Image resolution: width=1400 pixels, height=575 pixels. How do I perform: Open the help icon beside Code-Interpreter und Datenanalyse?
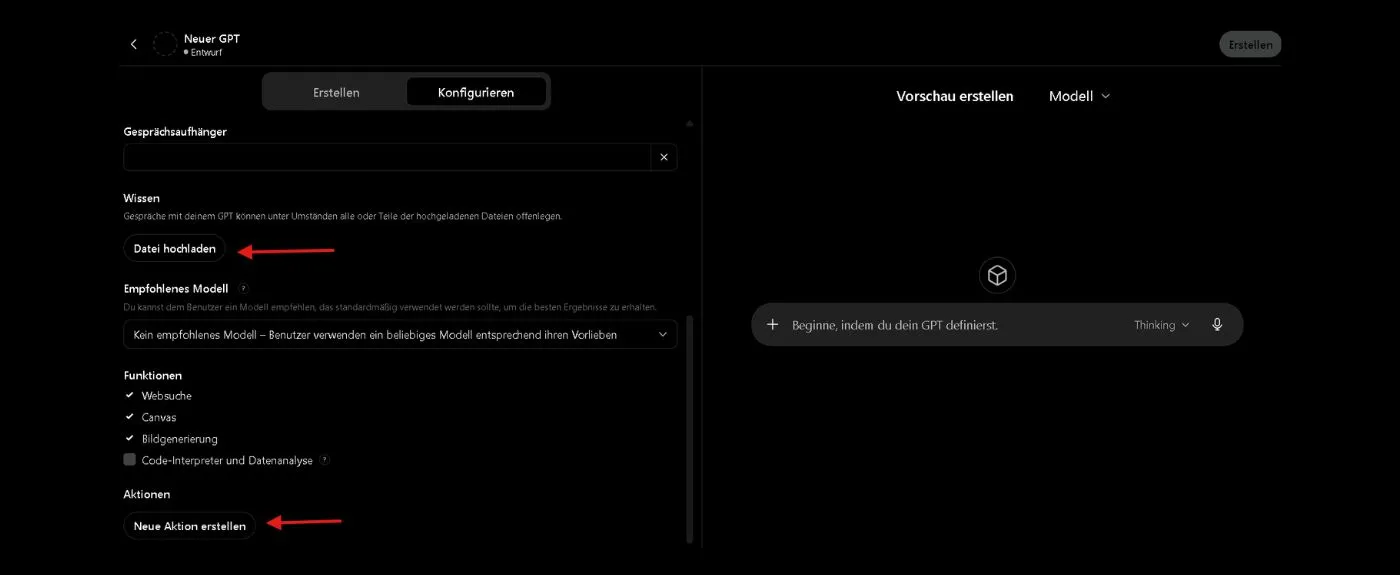pos(324,461)
